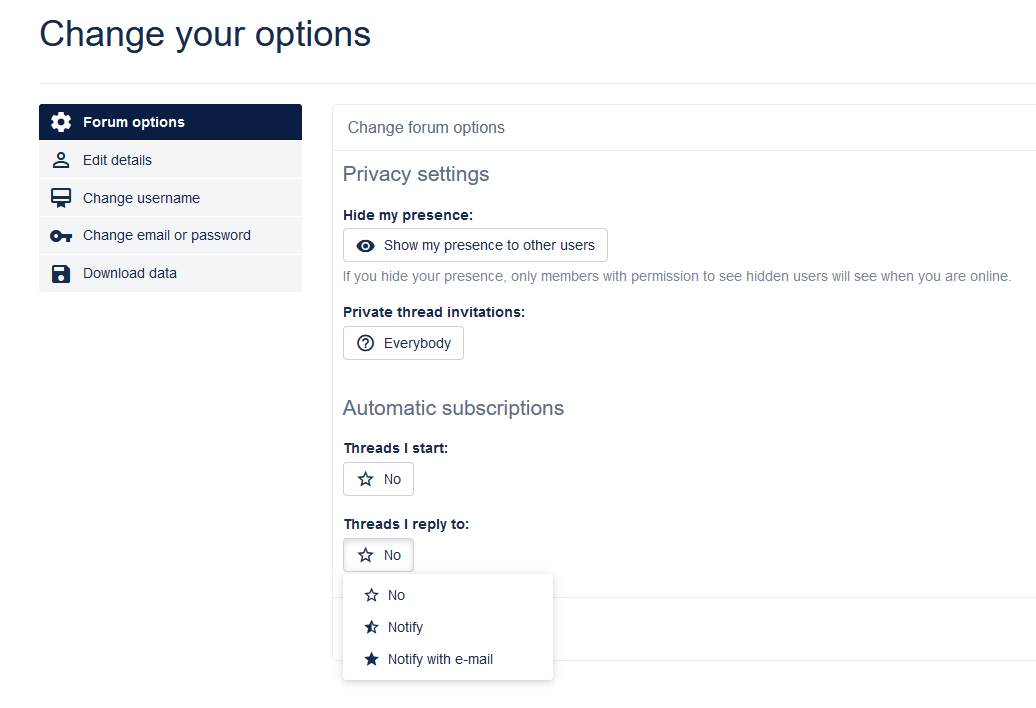Screen dimensions: 1036x708
Task: Choose Notify with e-mail option
Action: [440, 659]
